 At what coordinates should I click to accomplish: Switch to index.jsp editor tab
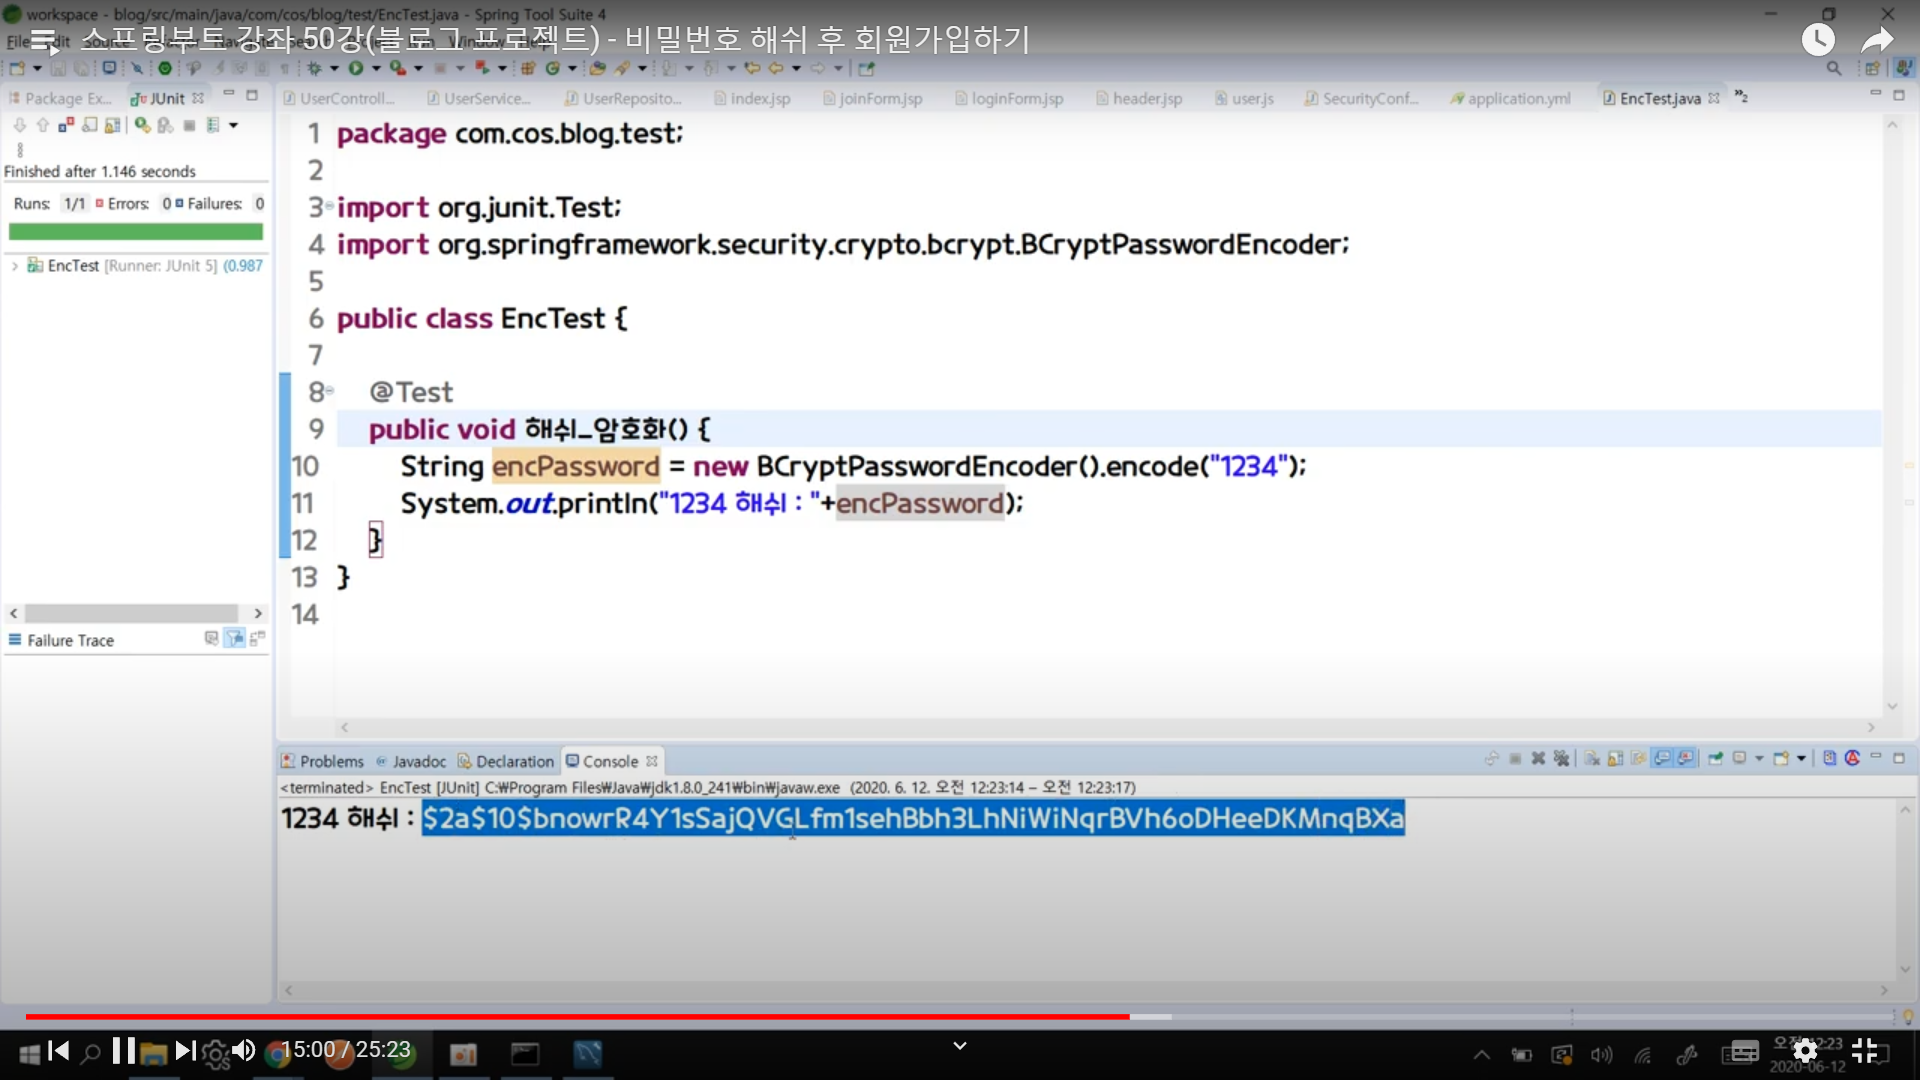(752, 98)
